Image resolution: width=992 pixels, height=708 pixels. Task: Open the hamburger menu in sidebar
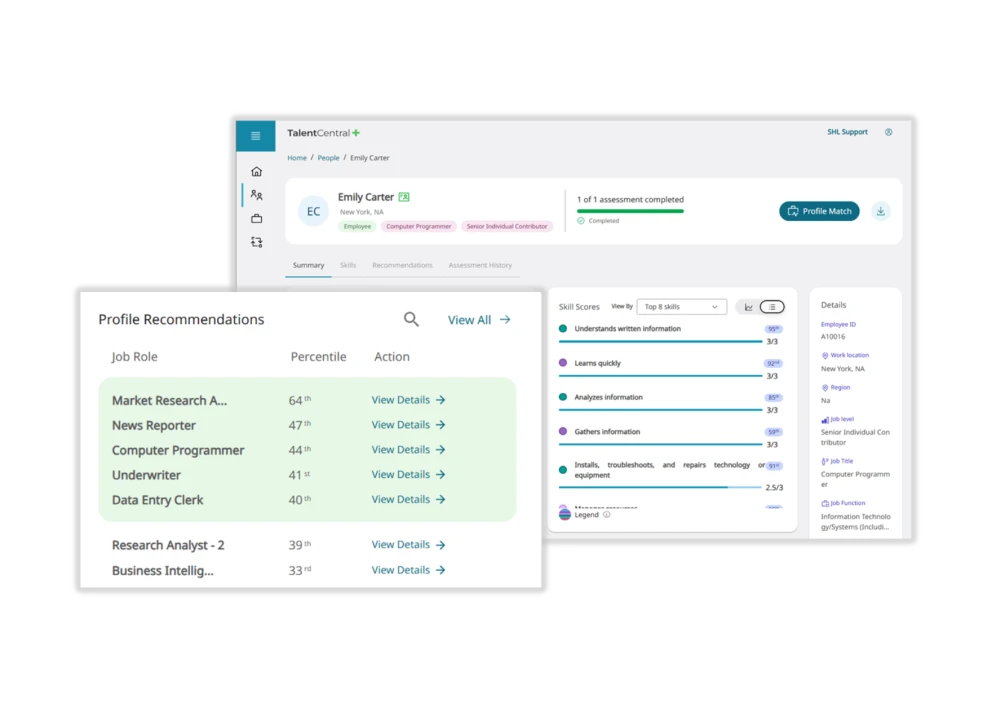coord(255,136)
